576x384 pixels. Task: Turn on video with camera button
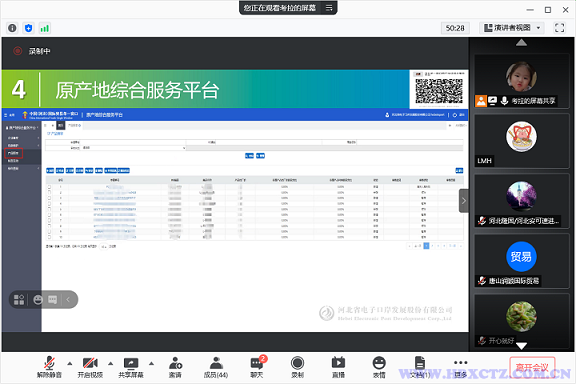point(90,367)
